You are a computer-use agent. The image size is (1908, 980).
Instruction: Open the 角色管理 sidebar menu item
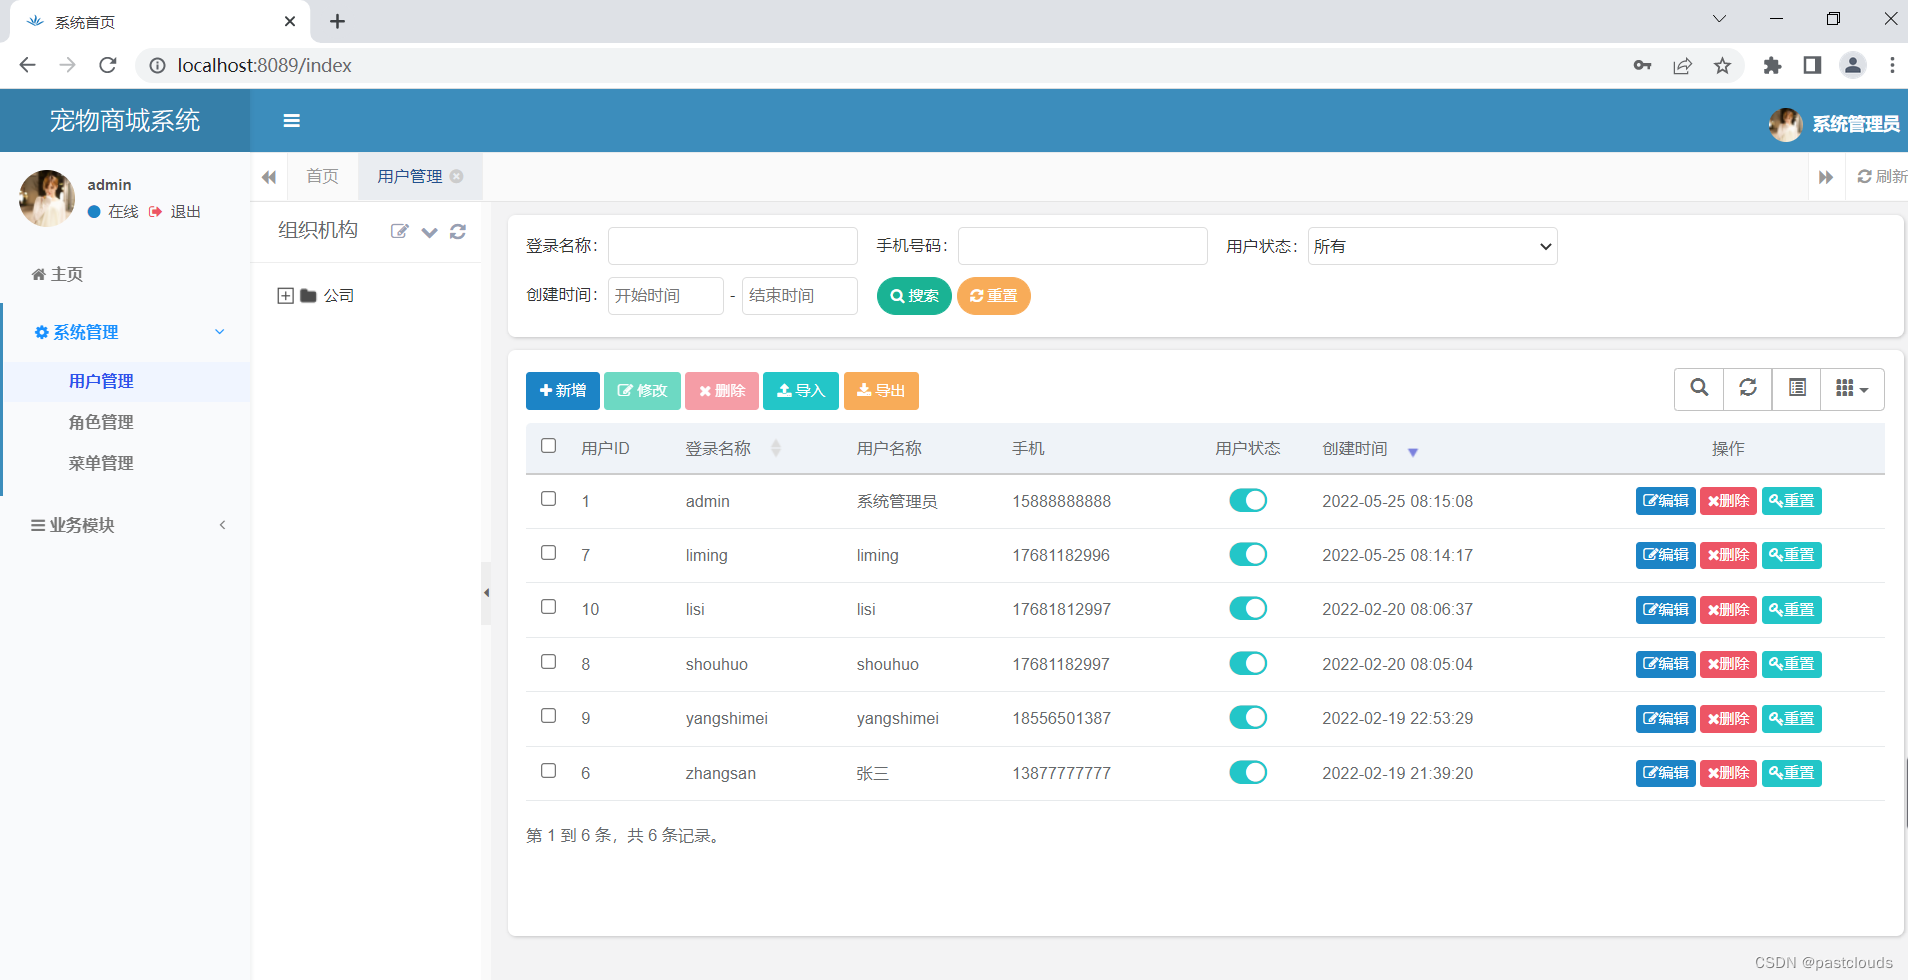[x=101, y=422]
